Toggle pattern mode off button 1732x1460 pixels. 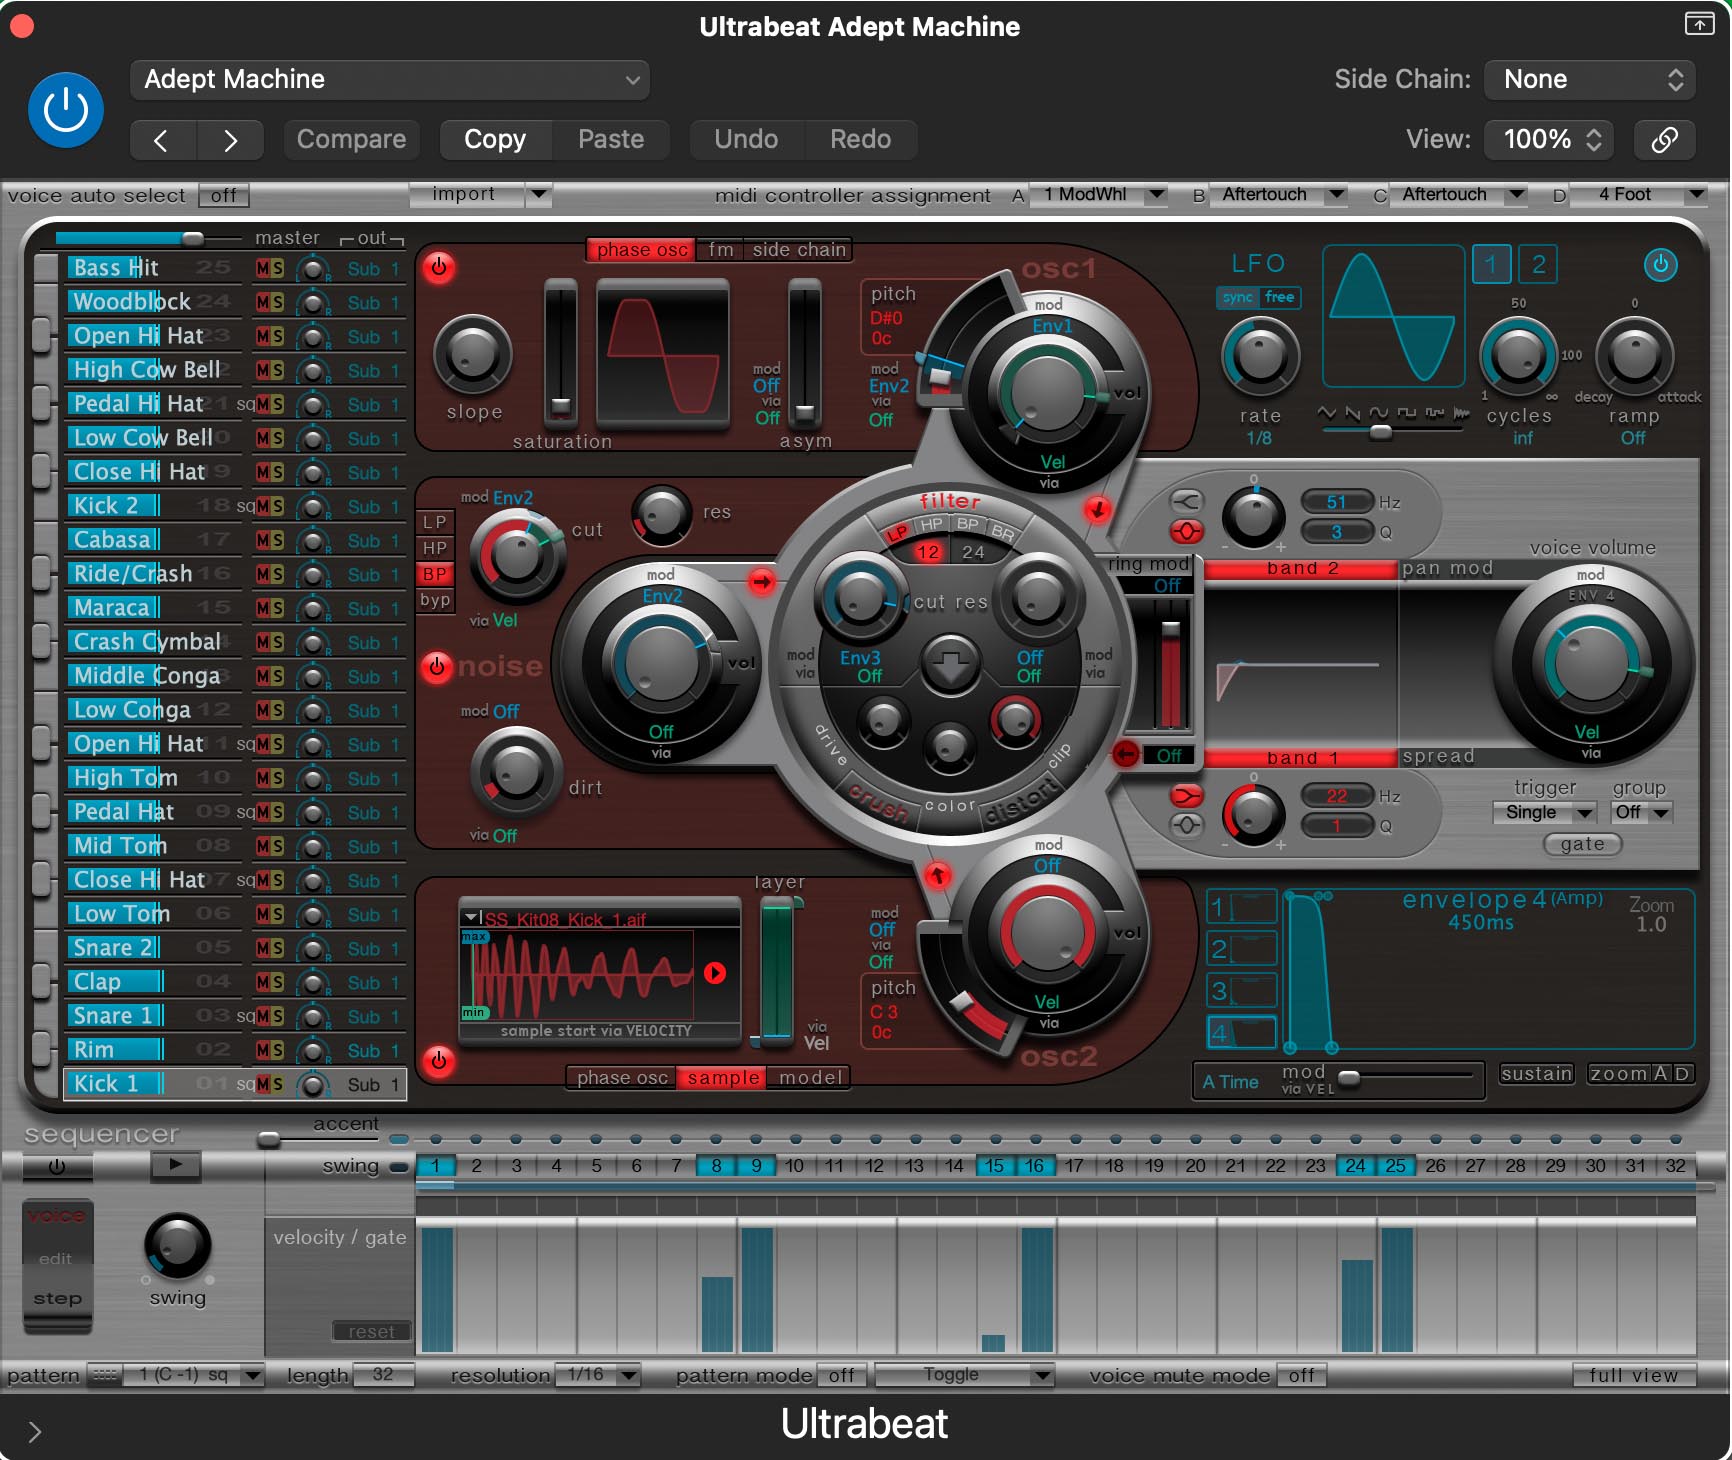pyautogui.click(x=842, y=1376)
